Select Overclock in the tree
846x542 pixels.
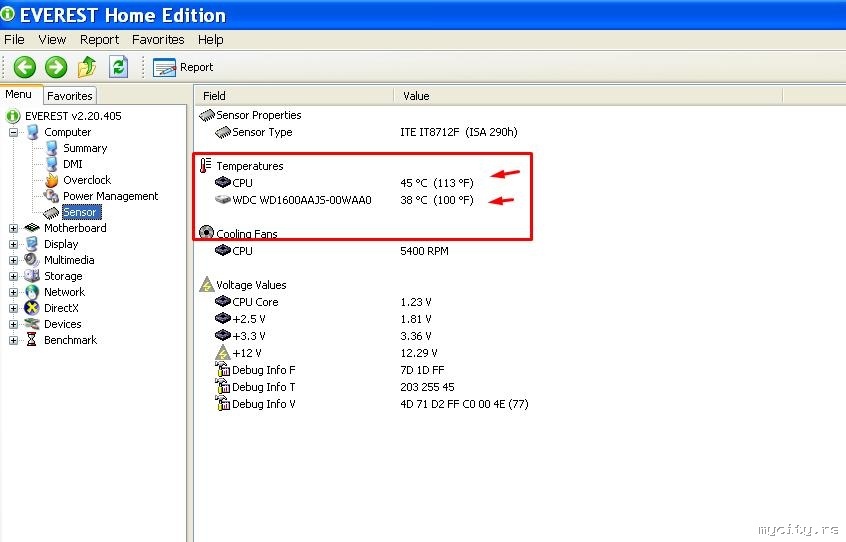click(x=87, y=180)
